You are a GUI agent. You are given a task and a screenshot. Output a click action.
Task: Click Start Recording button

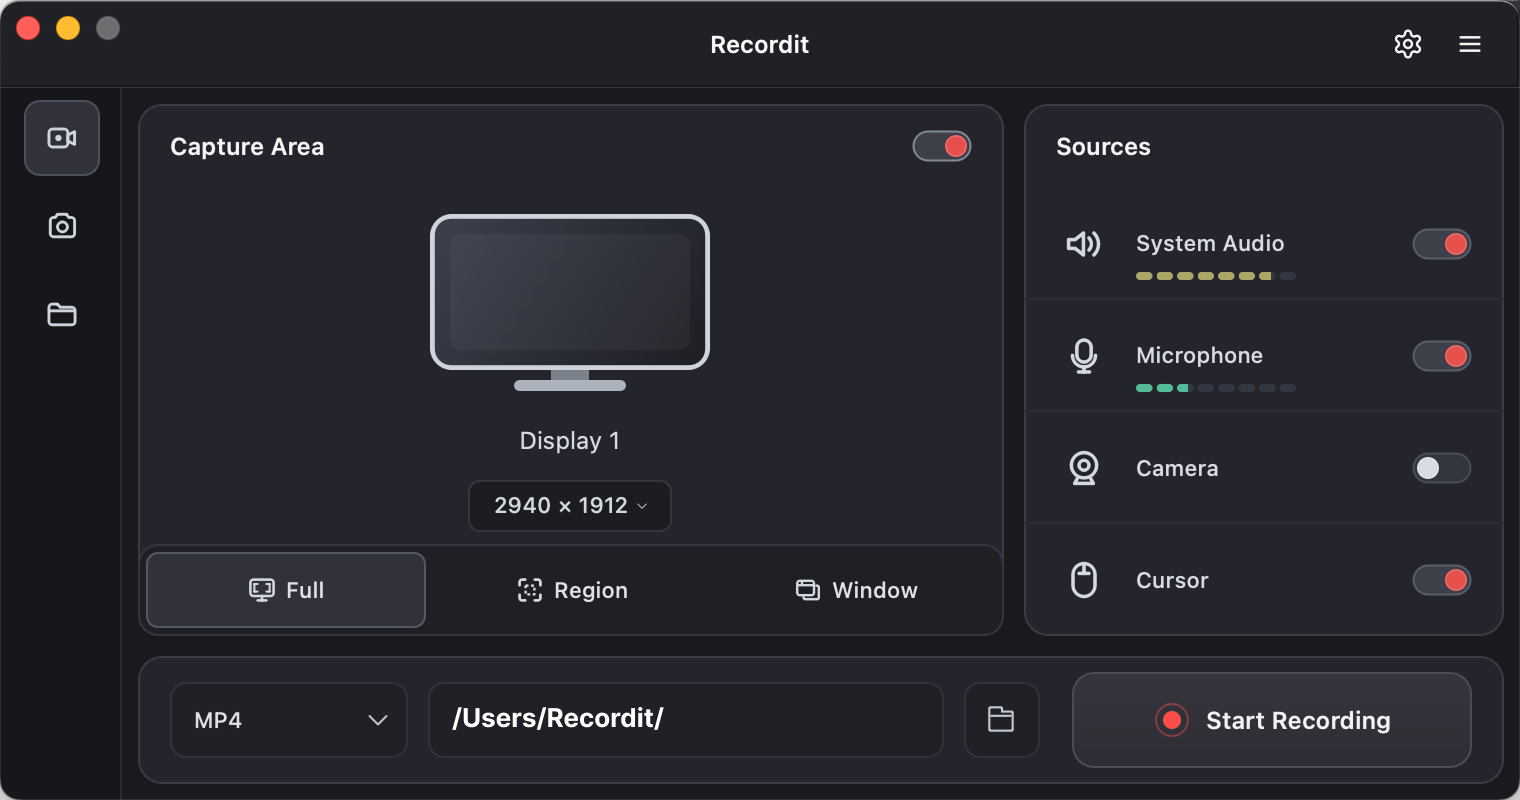coord(1272,720)
